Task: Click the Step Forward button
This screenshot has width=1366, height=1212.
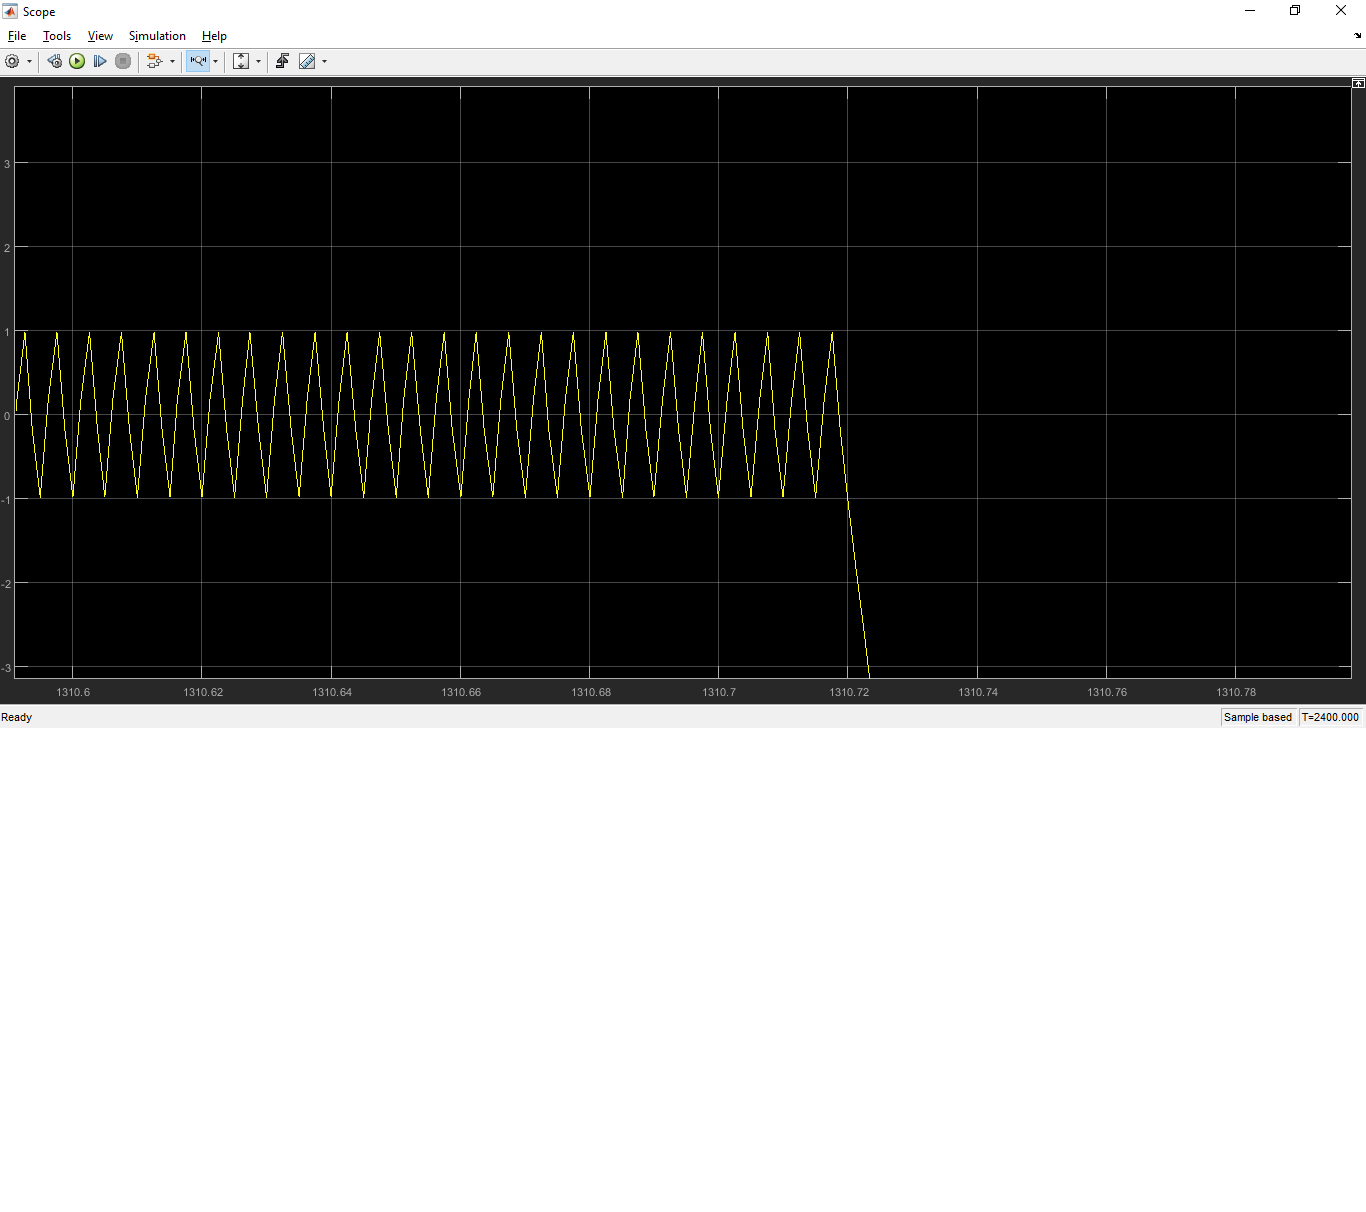Action: click(100, 62)
